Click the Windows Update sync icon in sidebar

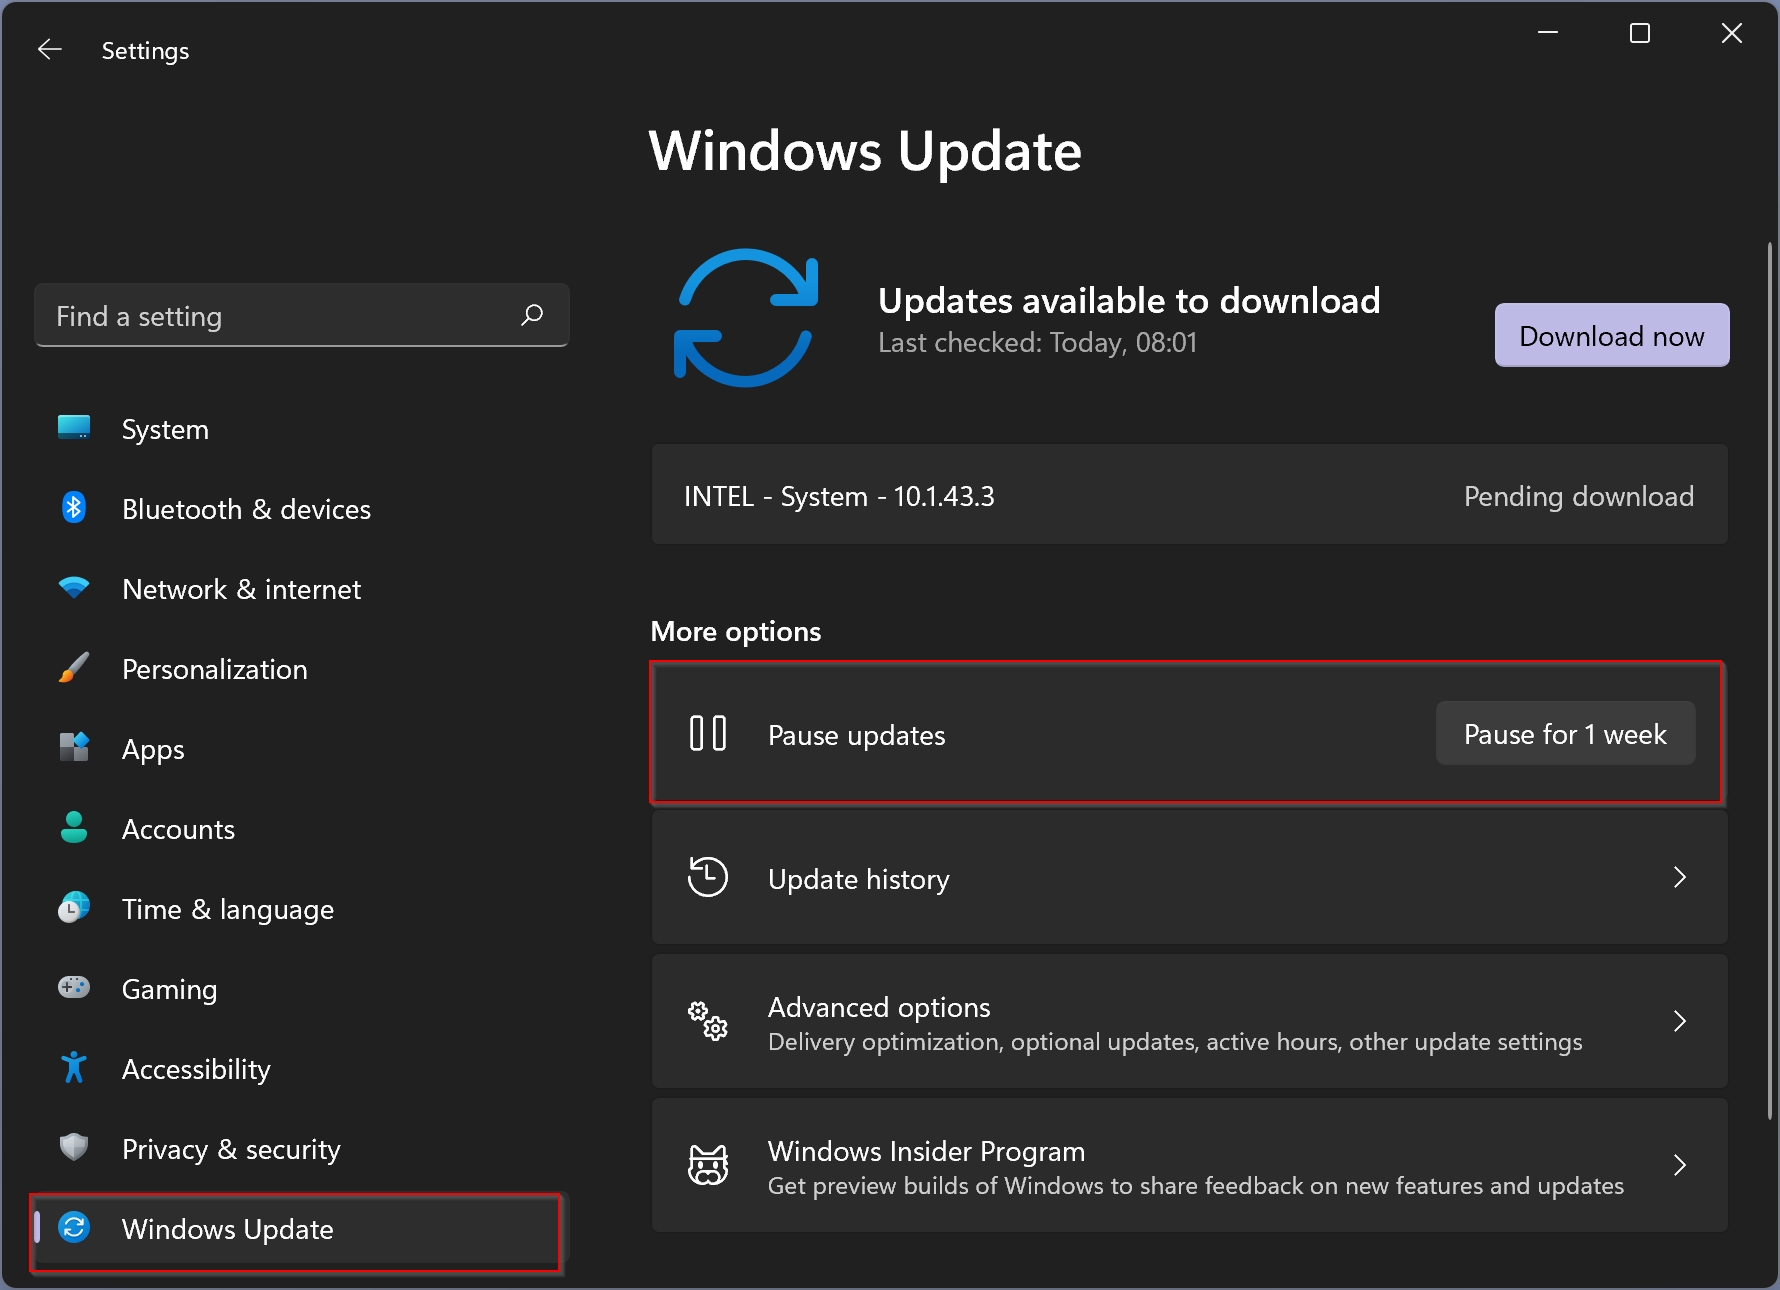coord(74,1227)
